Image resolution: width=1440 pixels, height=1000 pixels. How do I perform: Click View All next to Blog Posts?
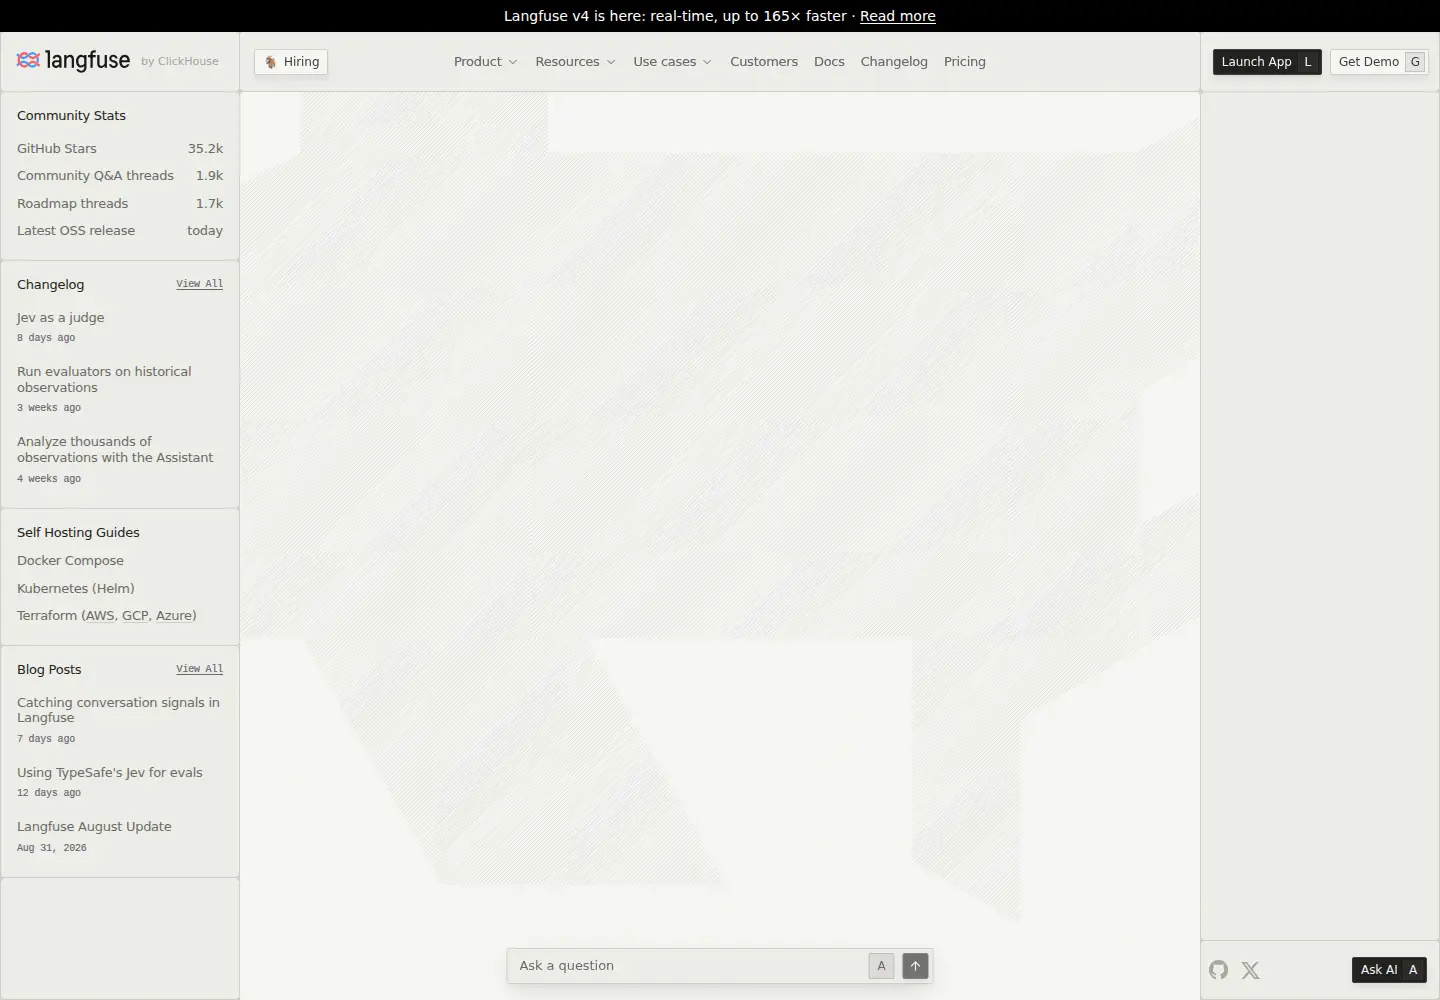(200, 669)
